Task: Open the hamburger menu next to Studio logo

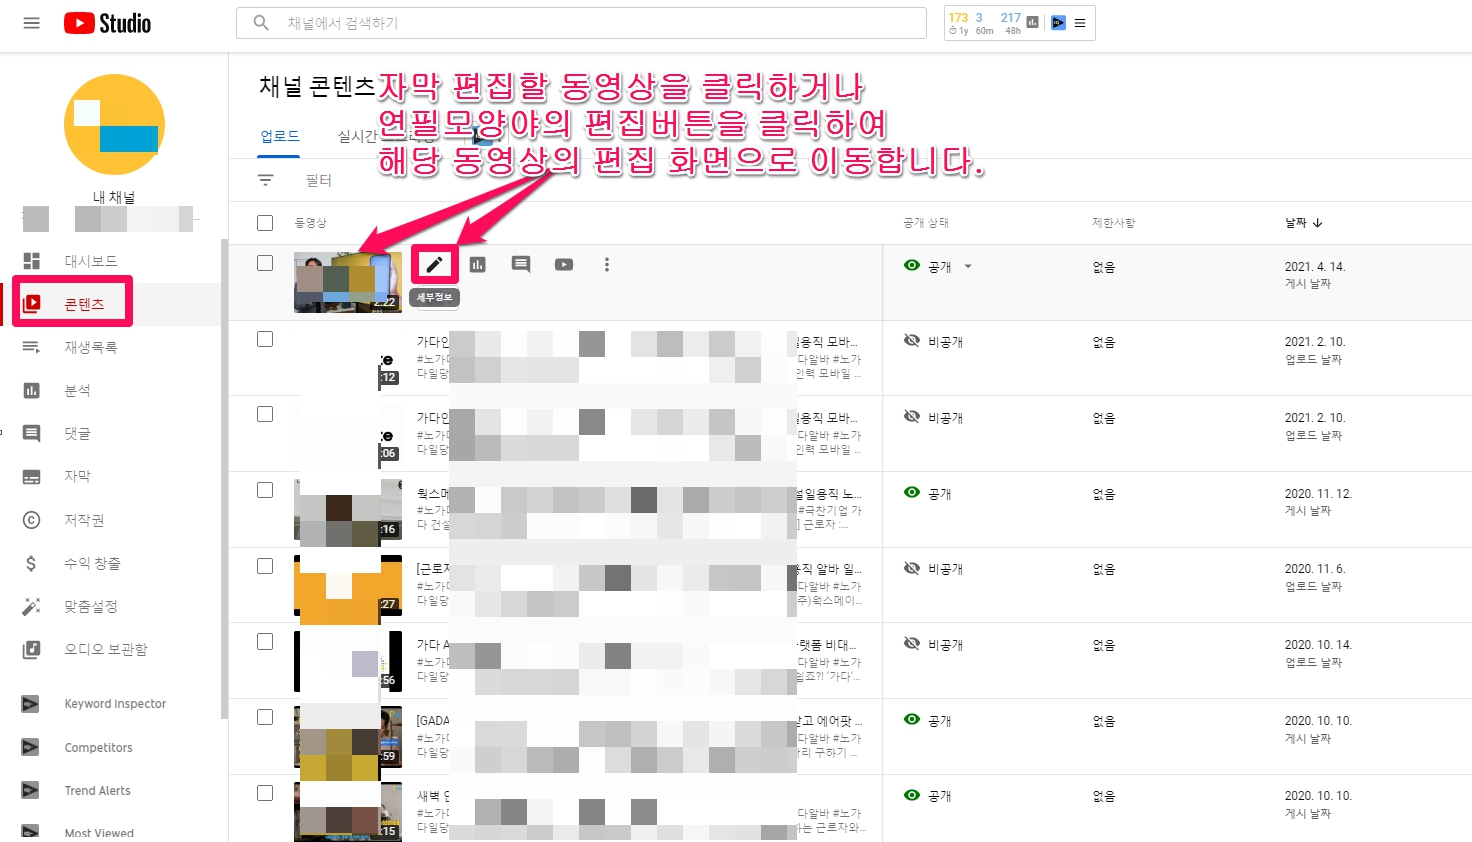Action: pyautogui.click(x=32, y=23)
